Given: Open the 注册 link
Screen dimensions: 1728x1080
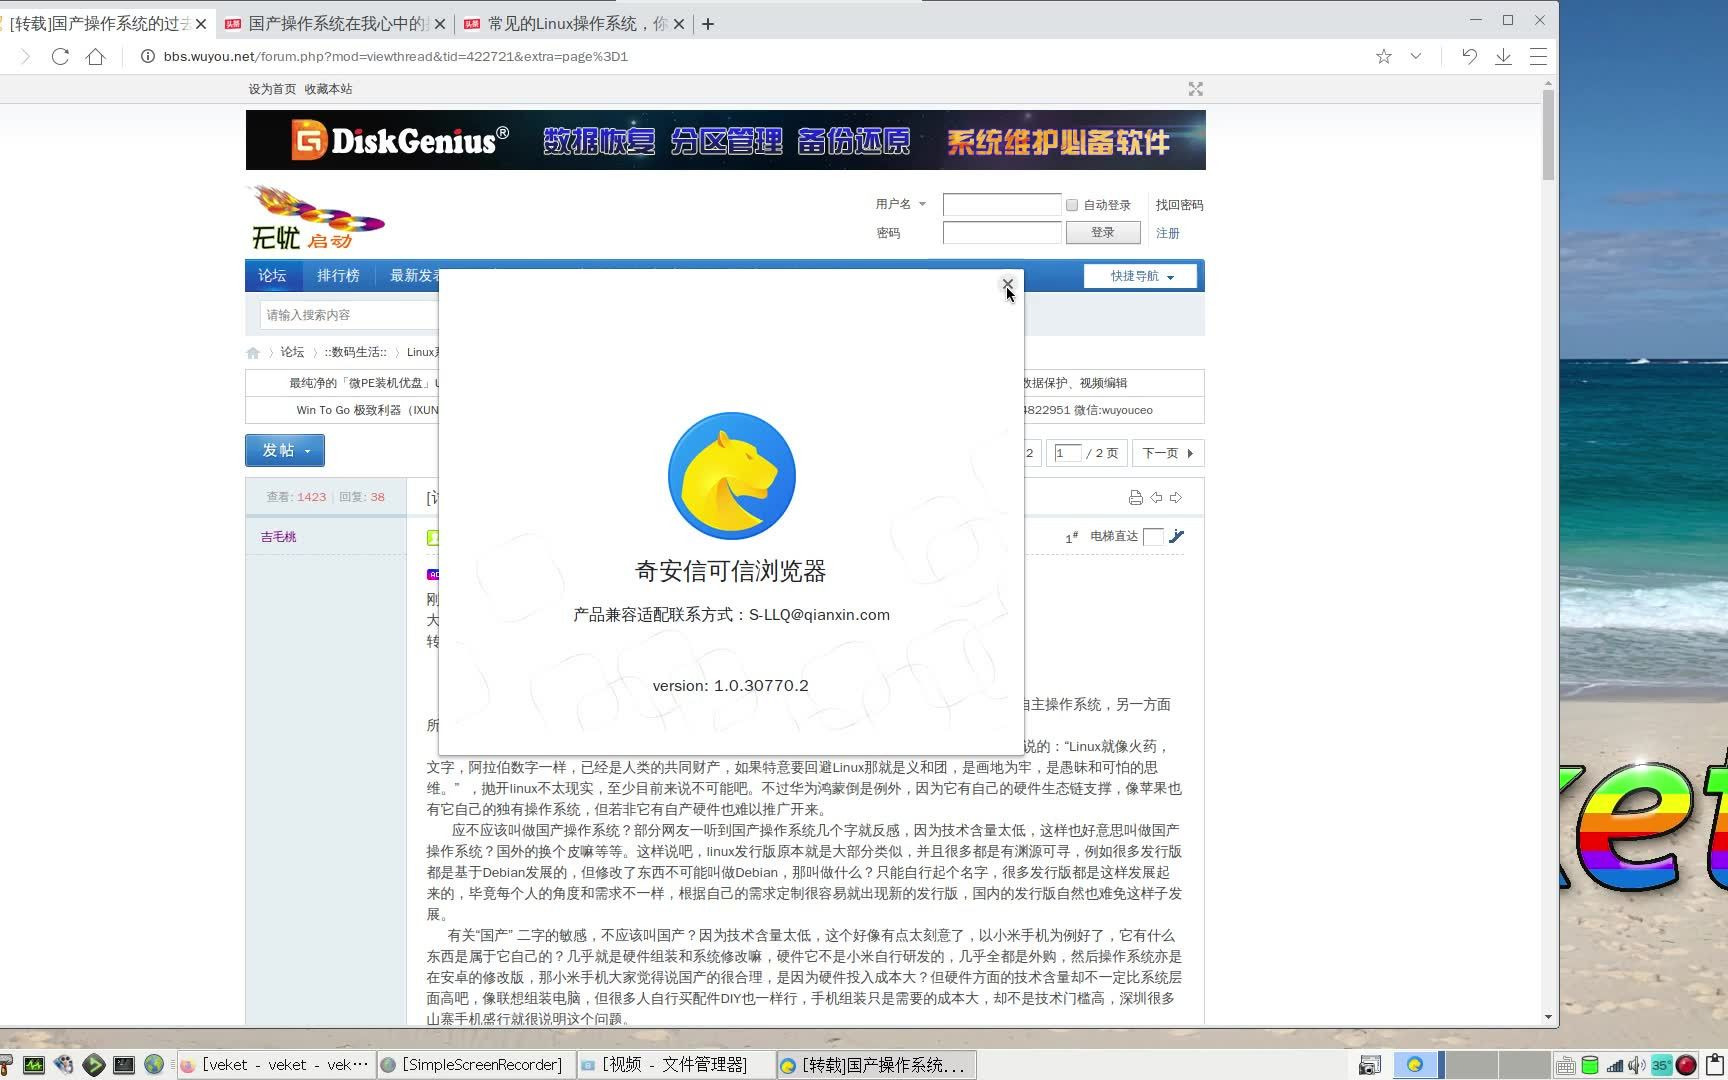Looking at the screenshot, I should click(1167, 233).
